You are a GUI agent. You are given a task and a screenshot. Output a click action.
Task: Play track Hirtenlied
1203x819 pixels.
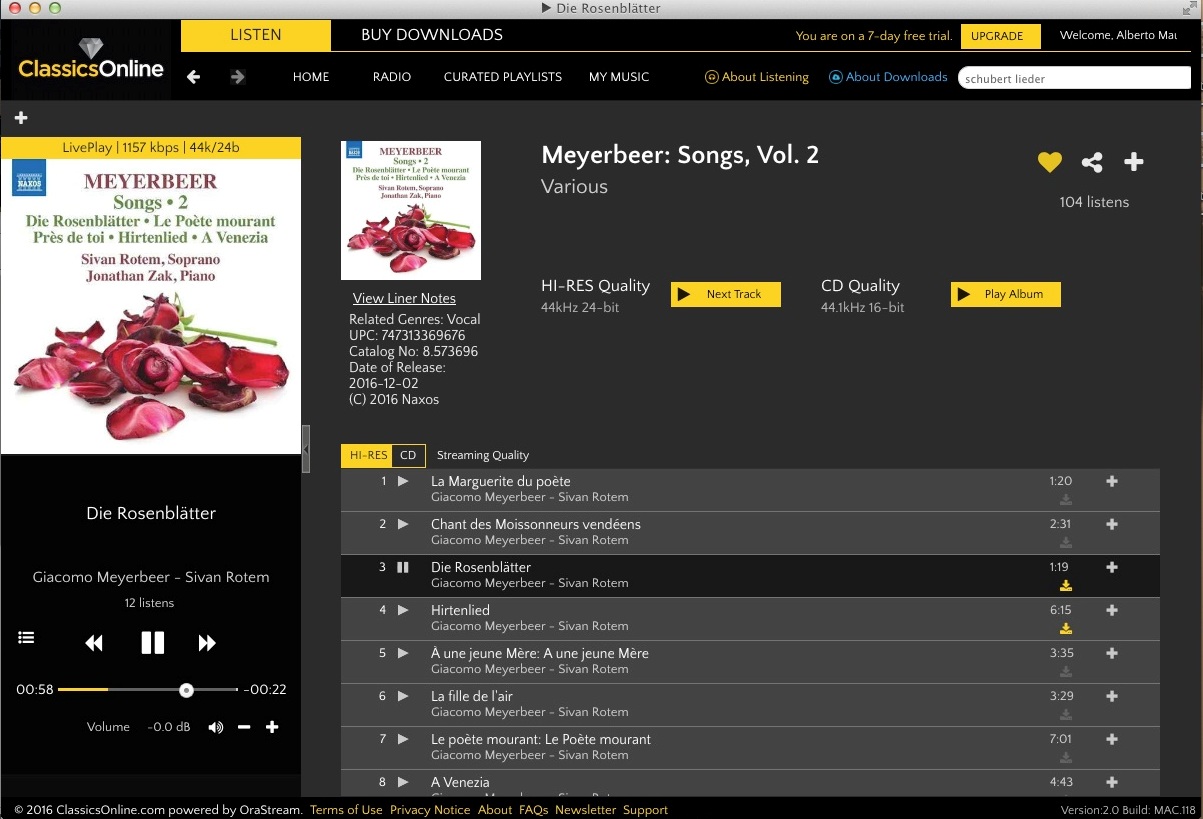click(403, 610)
